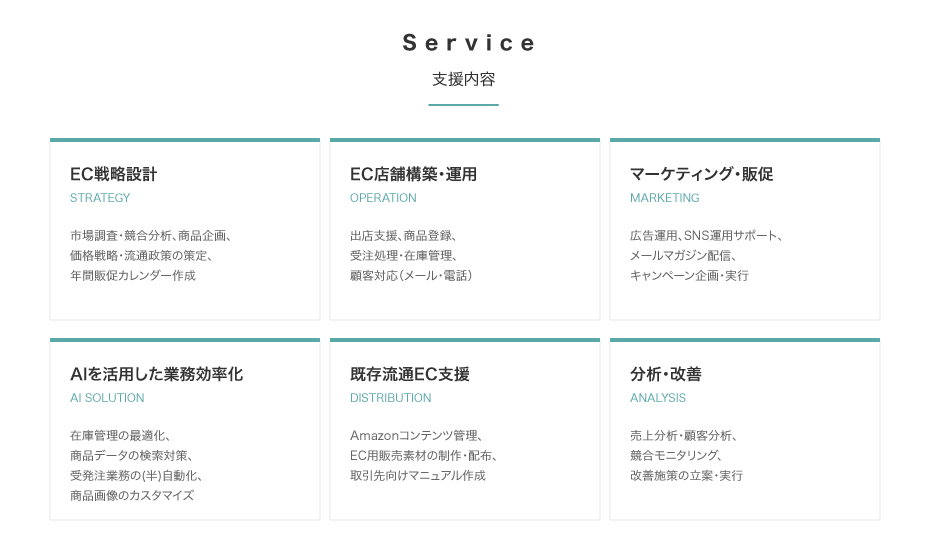Viewport: 930px width, 543px height.
Task: Click the Service section heading
Action: coord(469,43)
